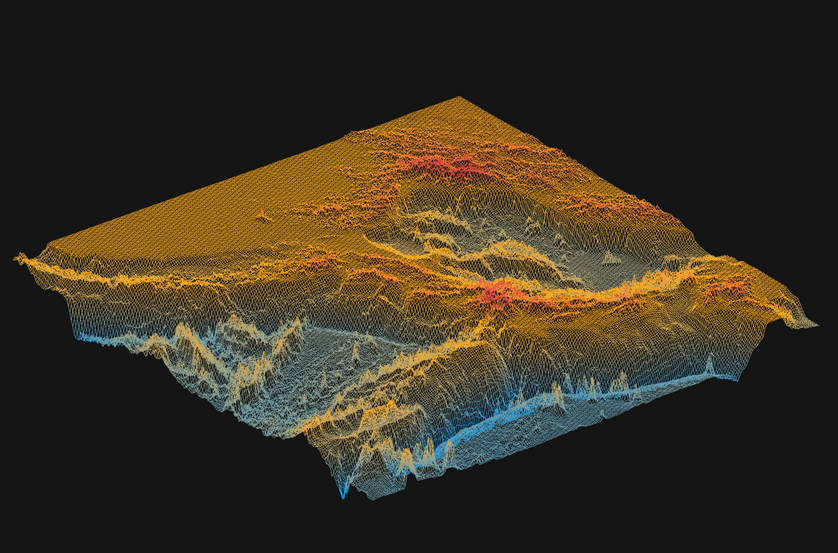This screenshot has width=838, height=553.
Task: Select the bright blue ridge on lower-right edge
Action: tap(520, 408)
